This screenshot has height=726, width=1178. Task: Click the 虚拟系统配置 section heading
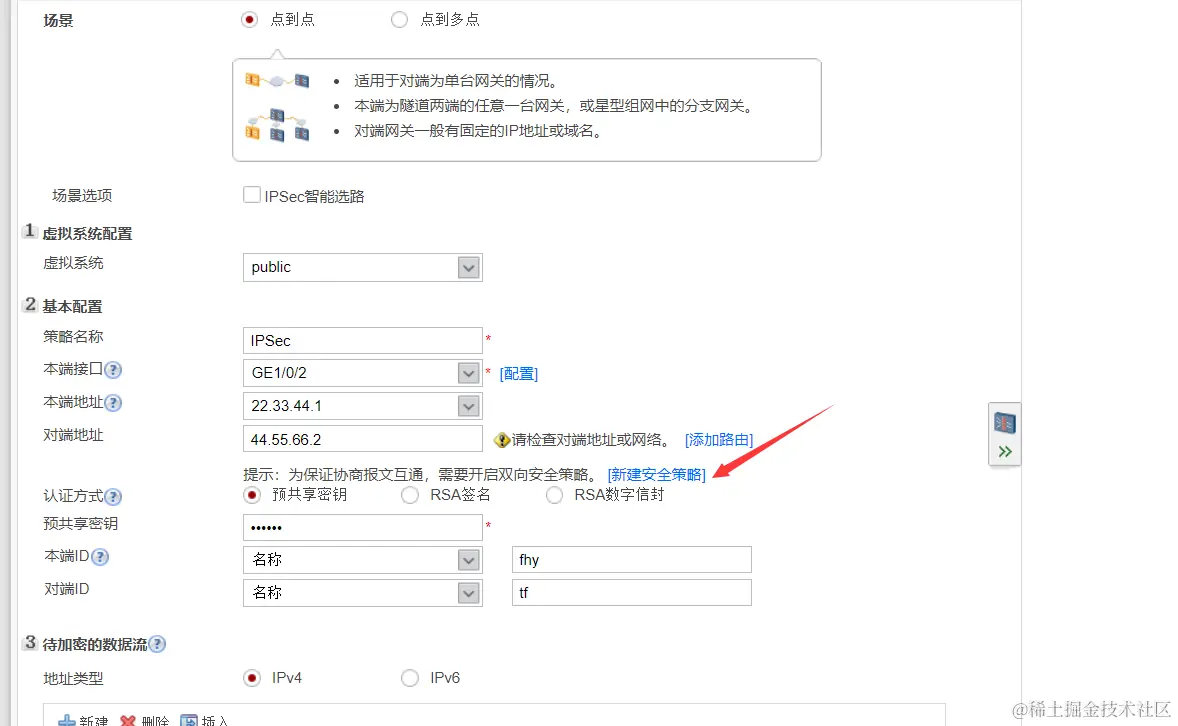(87, 234)
